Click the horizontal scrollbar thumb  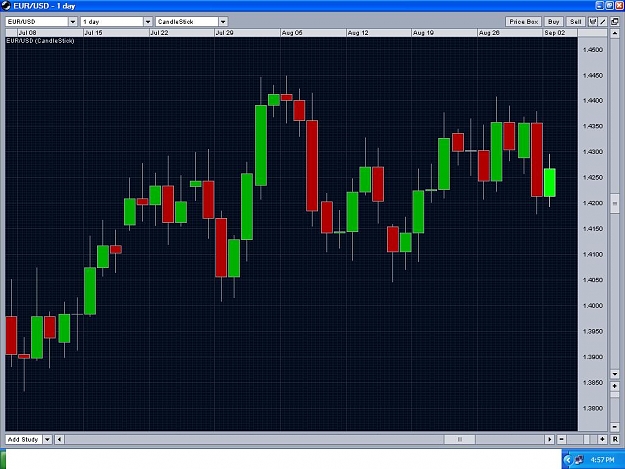pyautogui.click(x=460, y=440)
